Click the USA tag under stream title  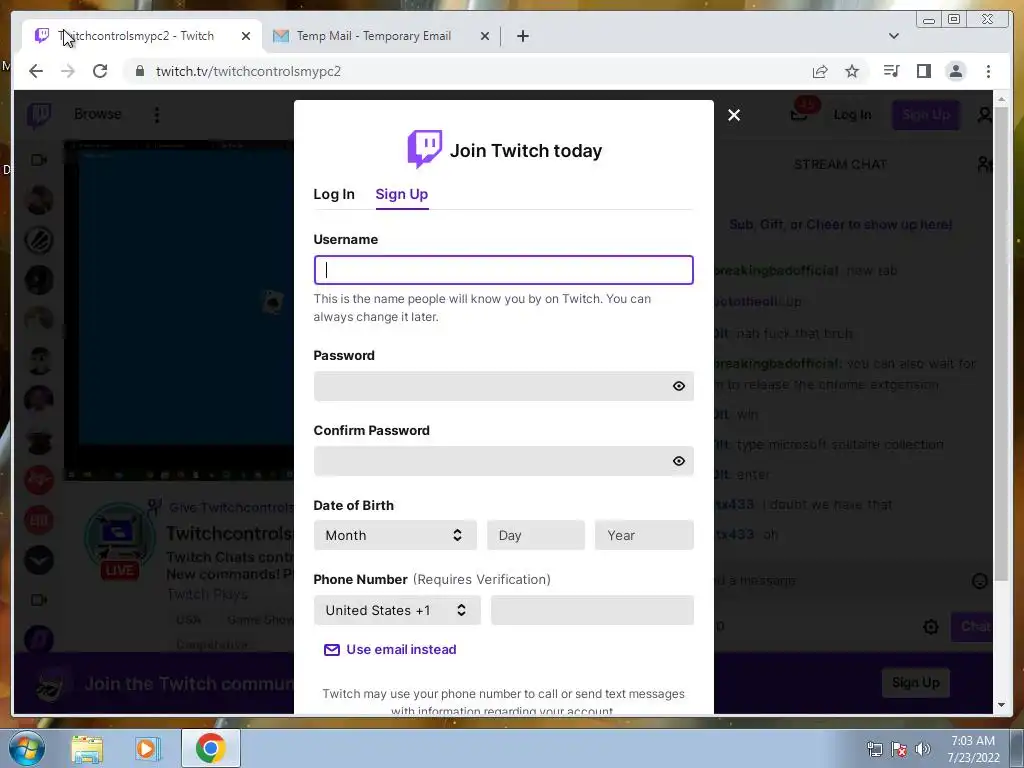coord(189,620)
